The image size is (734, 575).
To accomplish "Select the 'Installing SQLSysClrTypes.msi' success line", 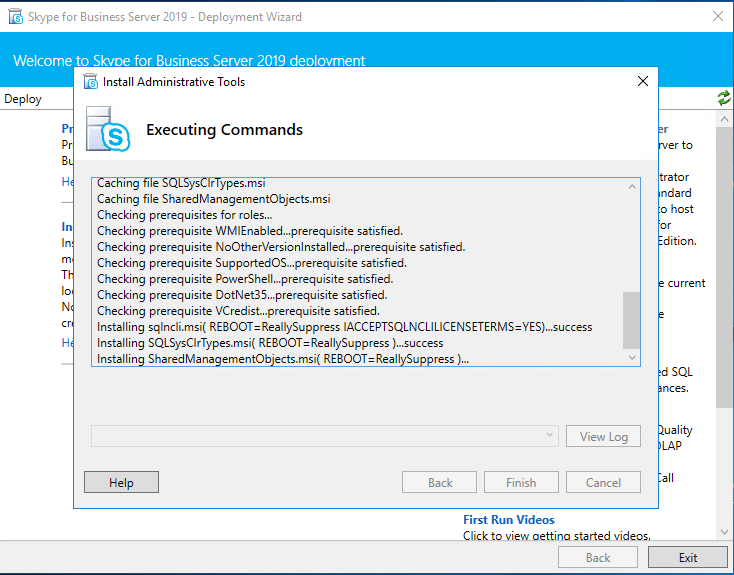I will [x=270, y=343].
